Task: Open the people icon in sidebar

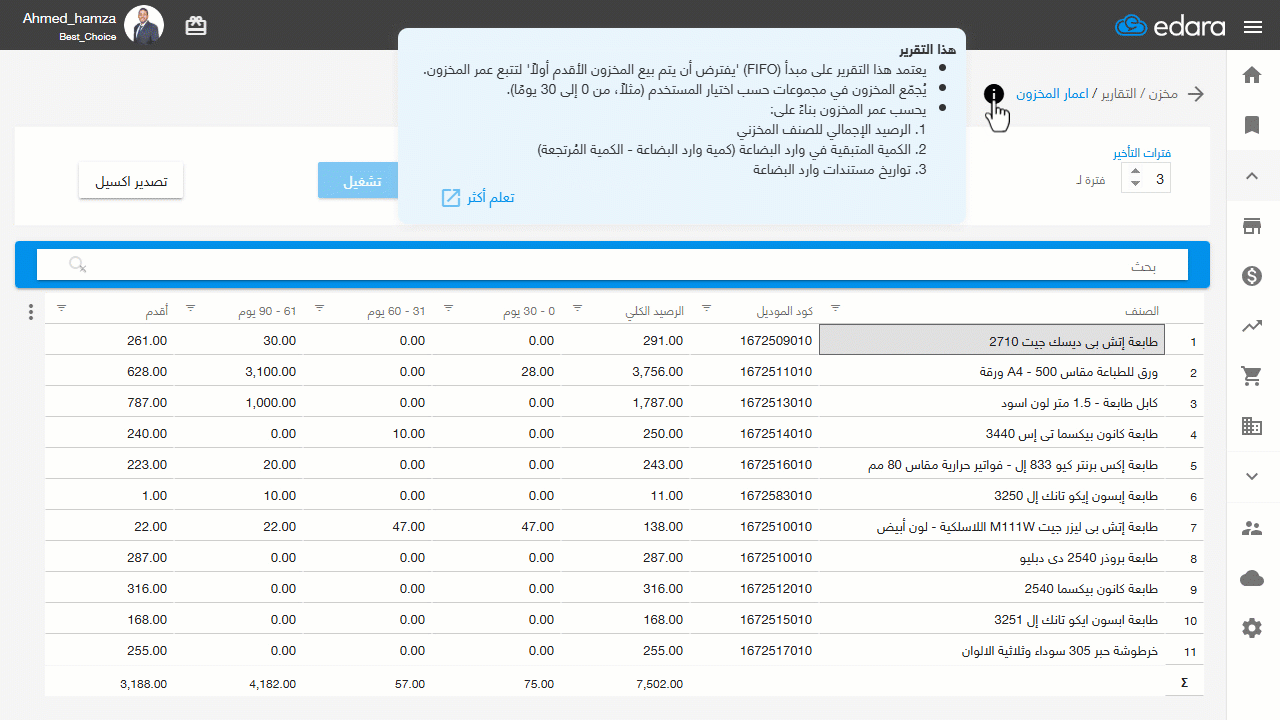Action: (x=1251, y=528)
